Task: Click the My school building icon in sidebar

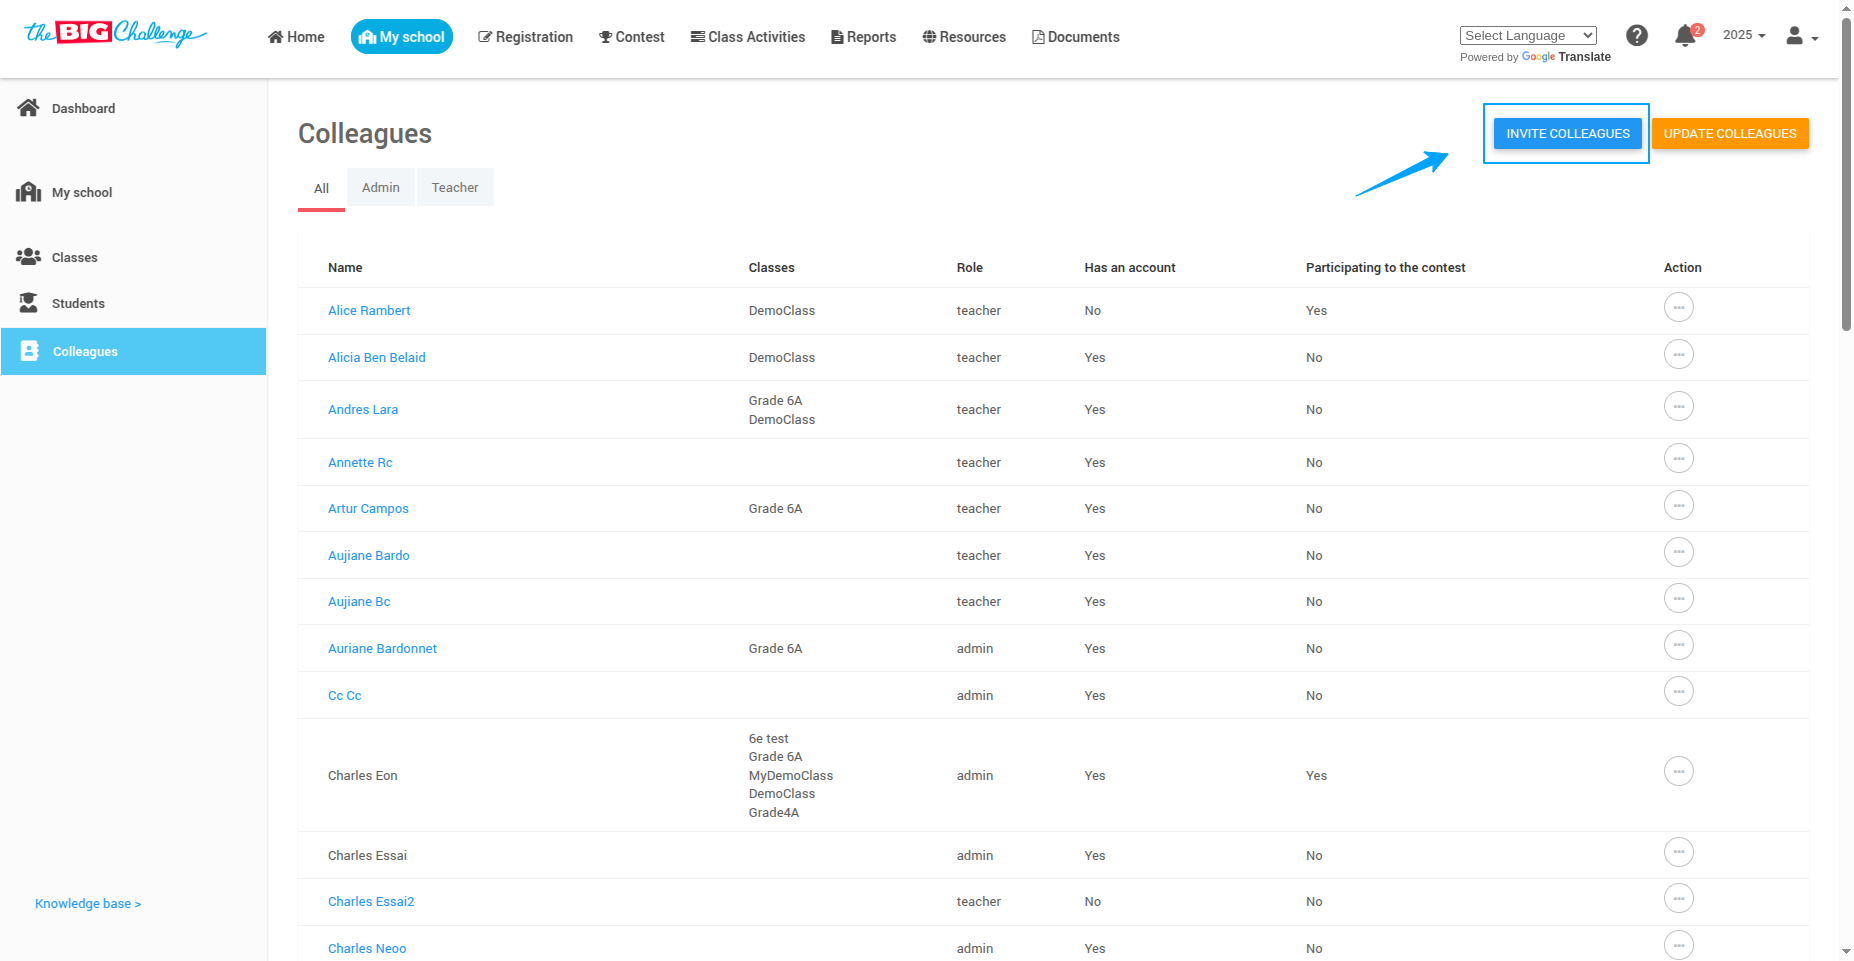Action: click(28, 192)
